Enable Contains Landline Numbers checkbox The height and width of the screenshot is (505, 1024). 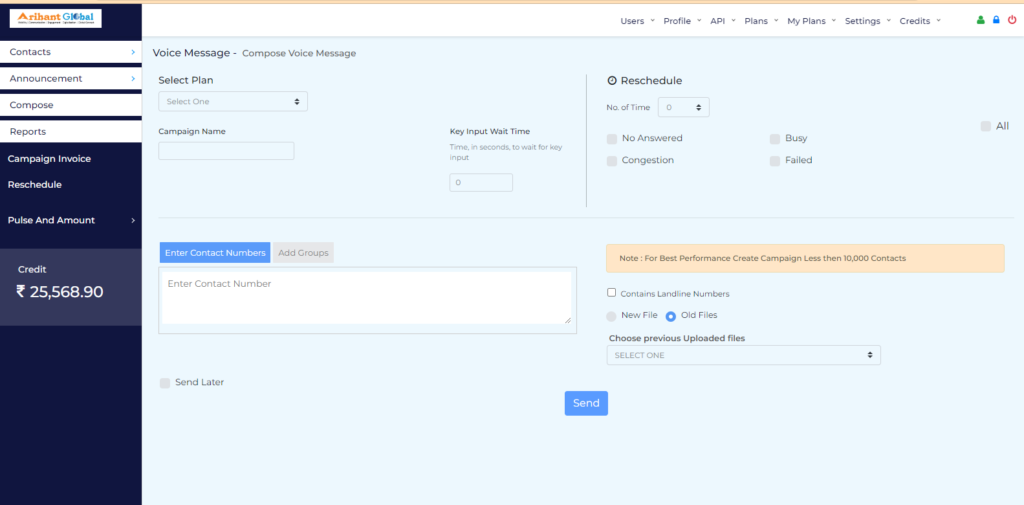pyautogui.click(x=612, y=293)
